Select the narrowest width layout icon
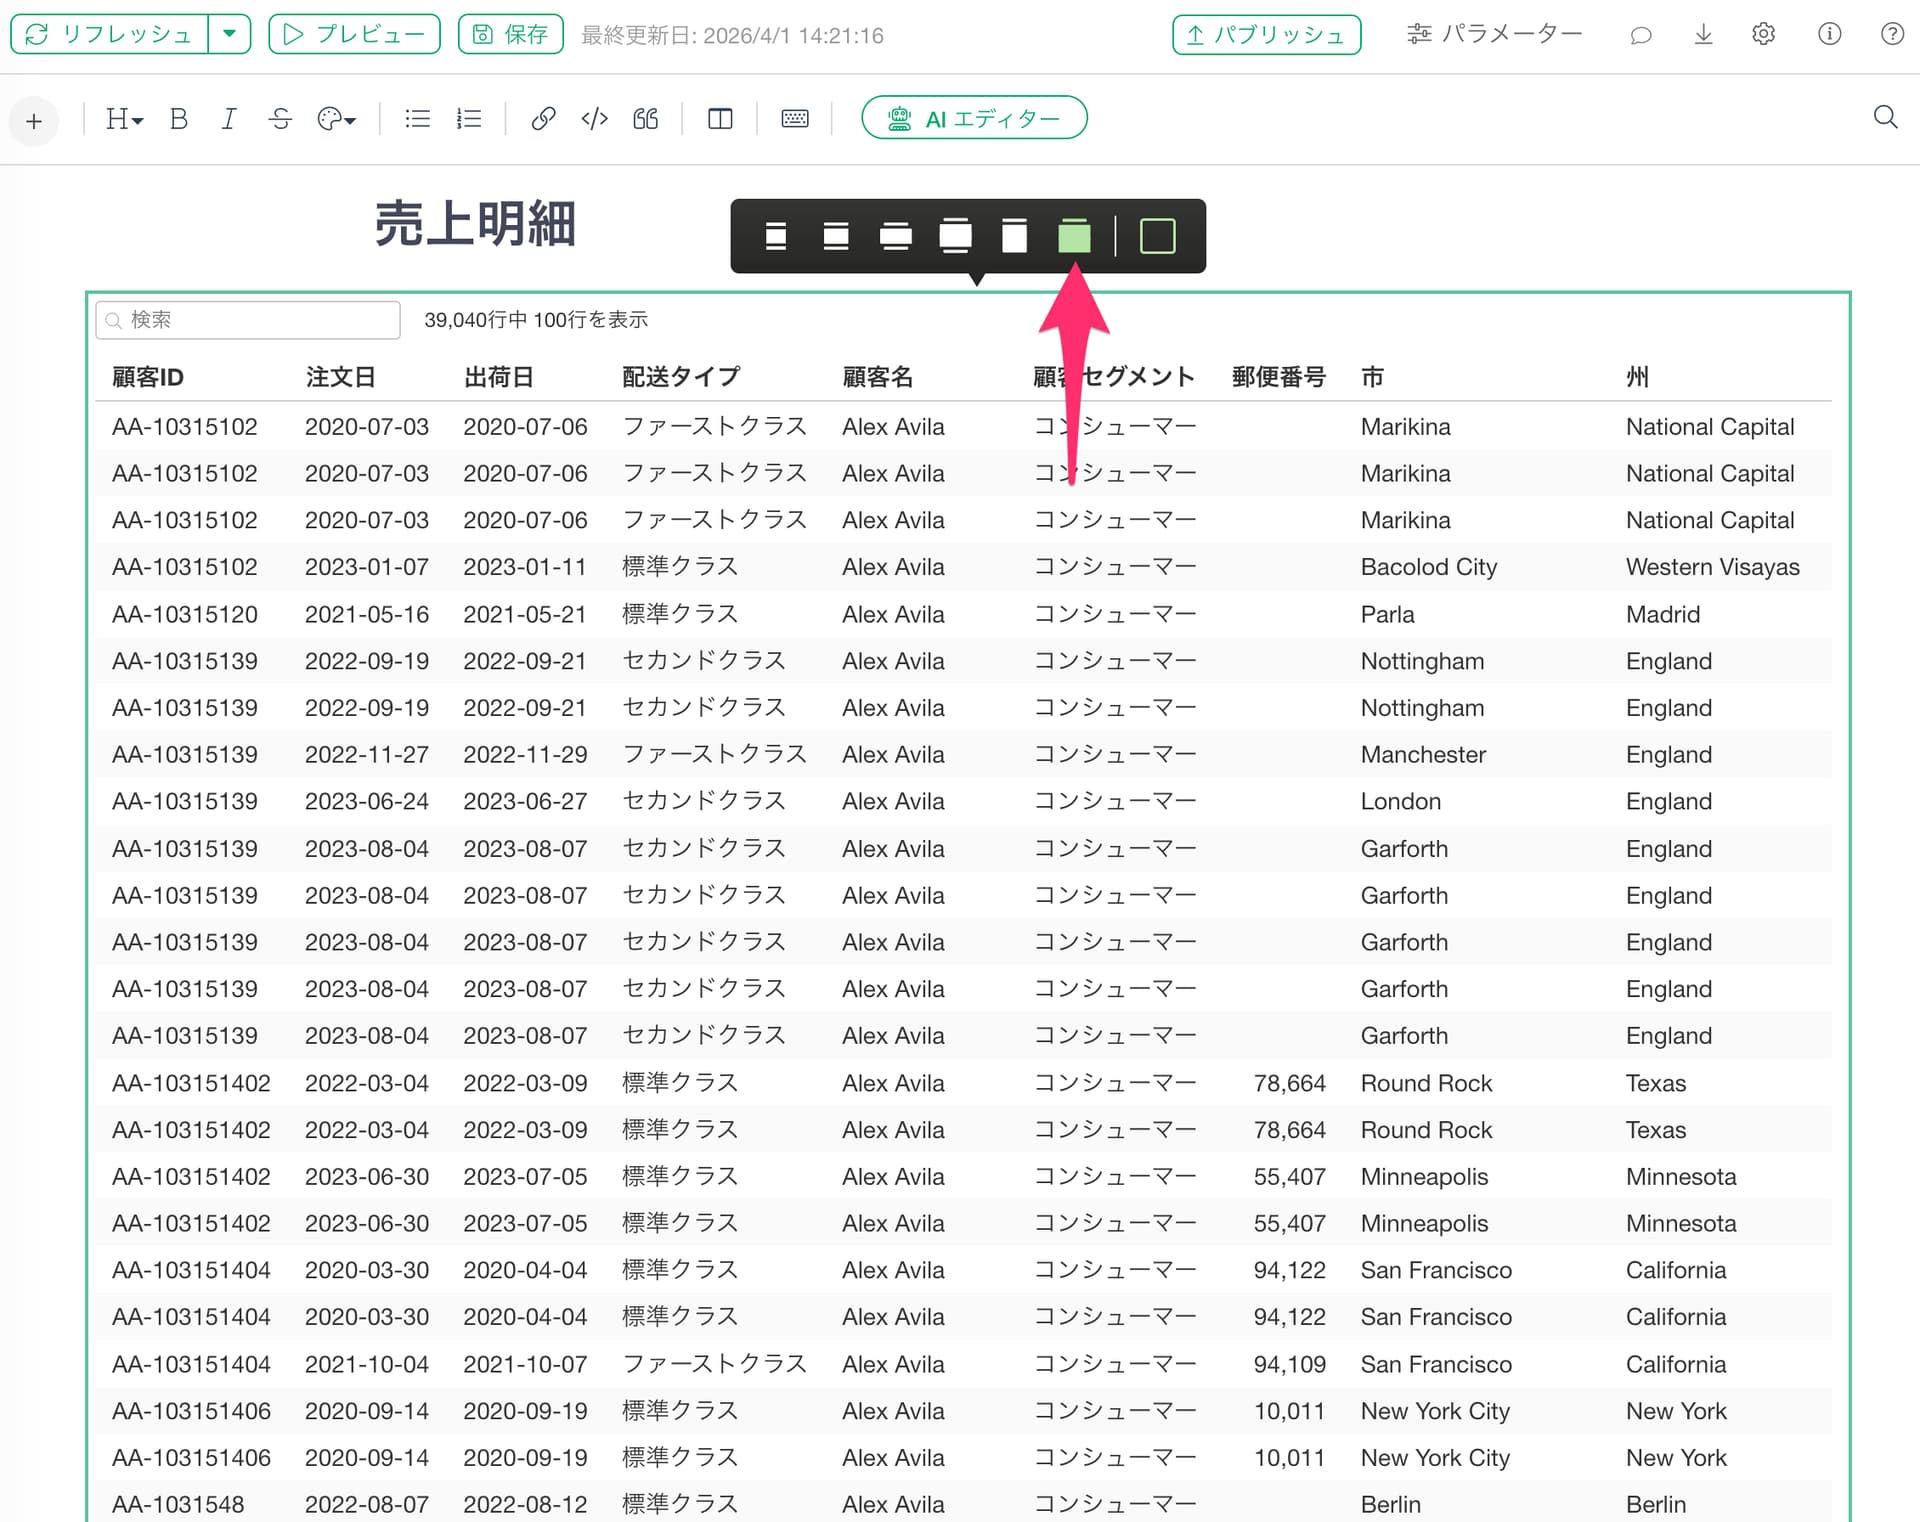Screen dimensions: 1920x1522 point(775,237)
